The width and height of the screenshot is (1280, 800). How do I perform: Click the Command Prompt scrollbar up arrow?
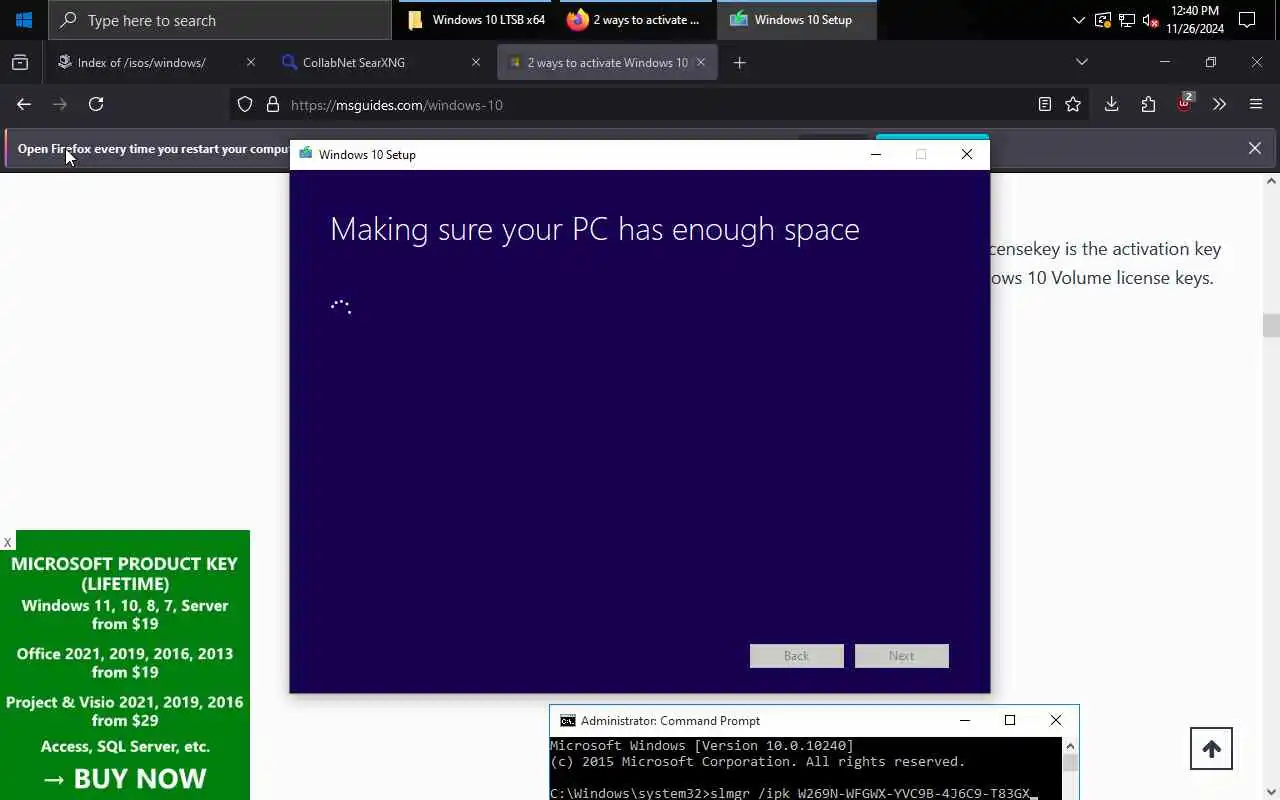1070,746
